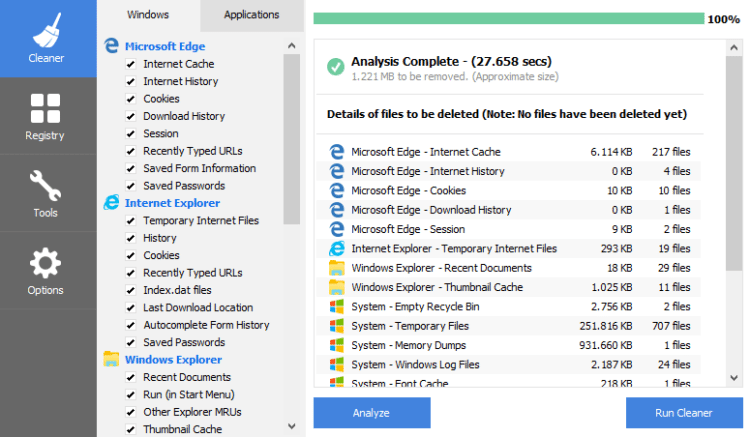Click the green Analysis Complete checkmark icon
The width and height of the screenshot is (750, 437).
[x=336, y=66]
